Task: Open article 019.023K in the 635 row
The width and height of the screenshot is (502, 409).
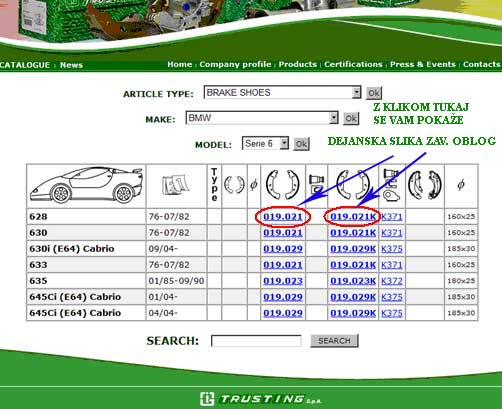Action: pos(353,281)
